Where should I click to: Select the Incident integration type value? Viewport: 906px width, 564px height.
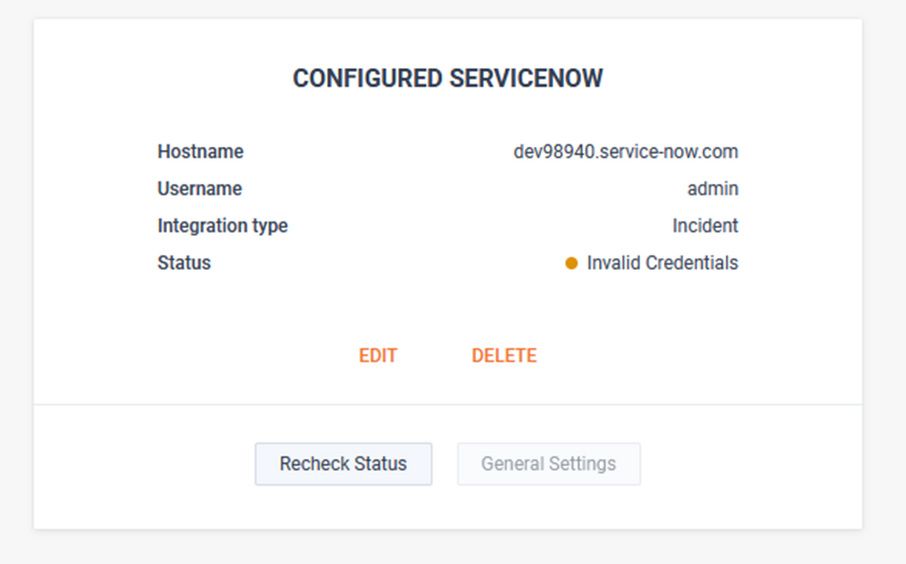706,225
